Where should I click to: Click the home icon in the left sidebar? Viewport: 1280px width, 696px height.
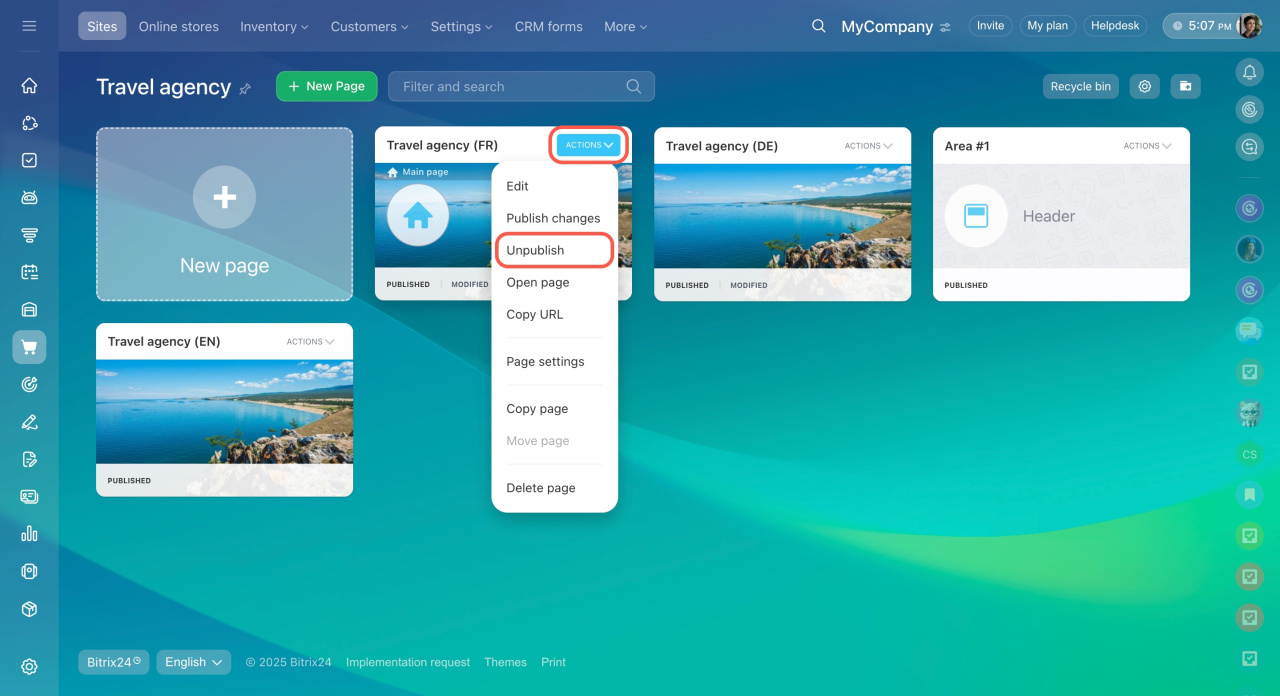tap(29, 86)
